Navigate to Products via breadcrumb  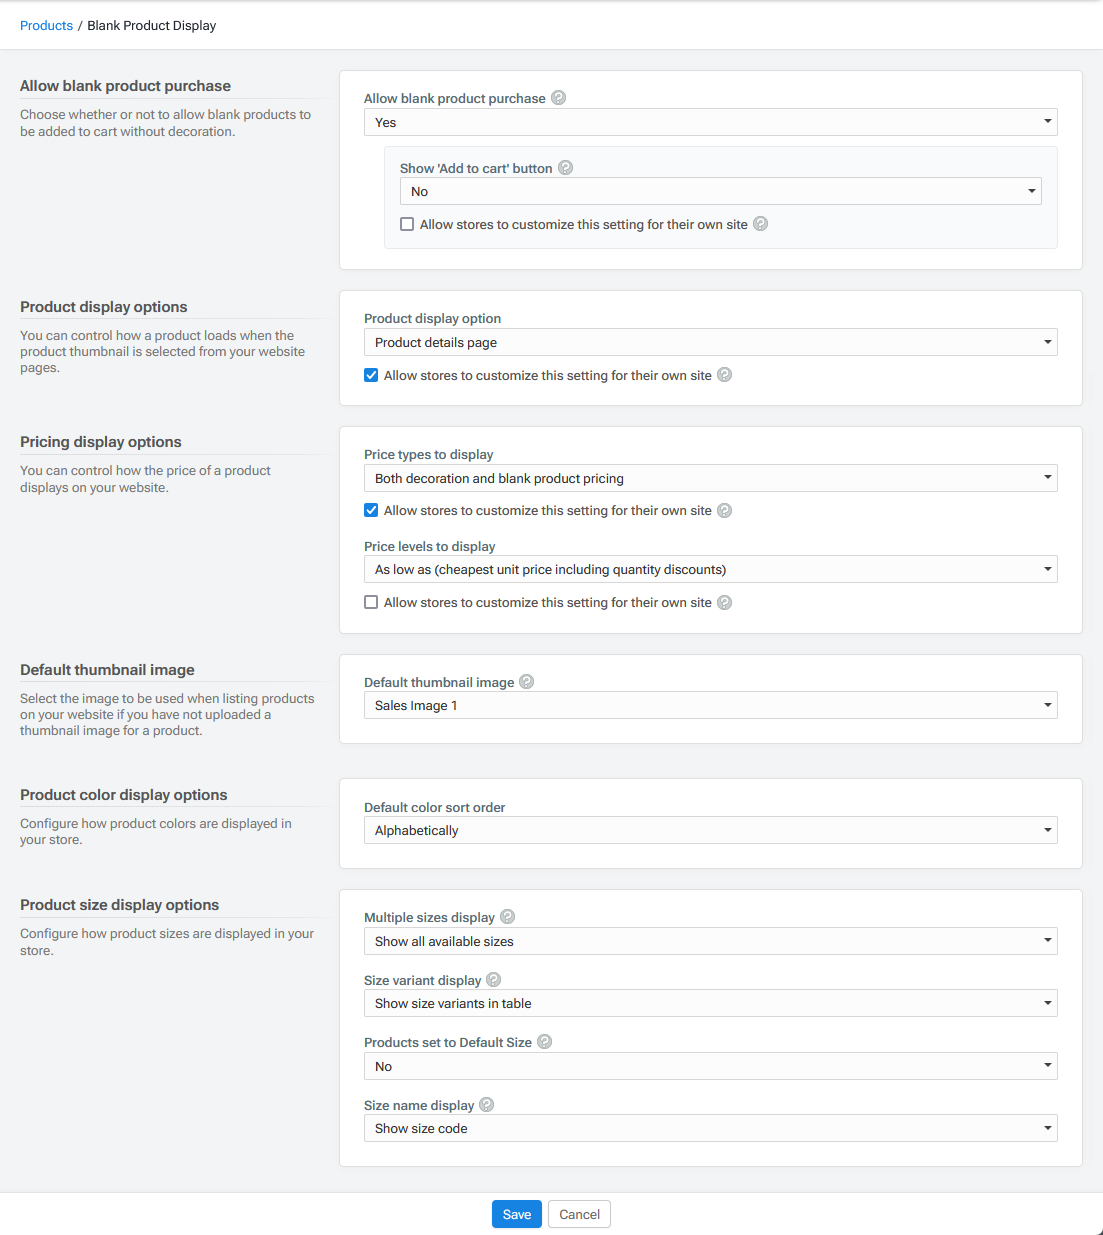tap(46, 25)
